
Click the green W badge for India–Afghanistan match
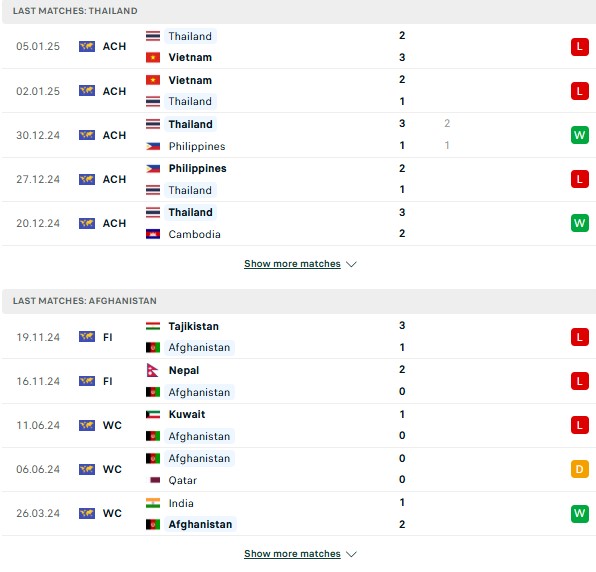(x=579, y=513)
